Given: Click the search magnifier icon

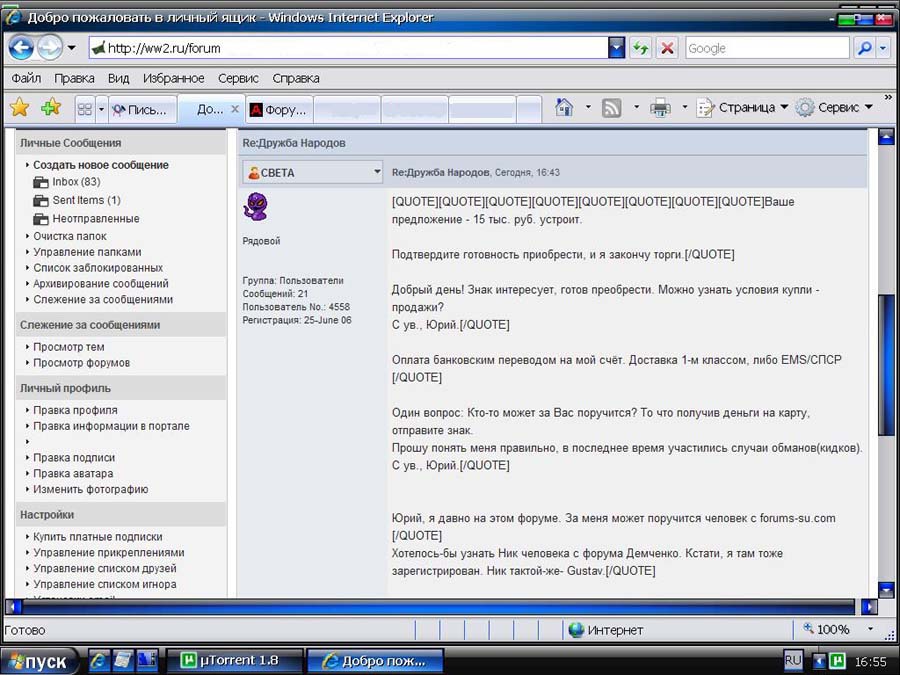Looking at the screenshot, I should tap(863, 48).
